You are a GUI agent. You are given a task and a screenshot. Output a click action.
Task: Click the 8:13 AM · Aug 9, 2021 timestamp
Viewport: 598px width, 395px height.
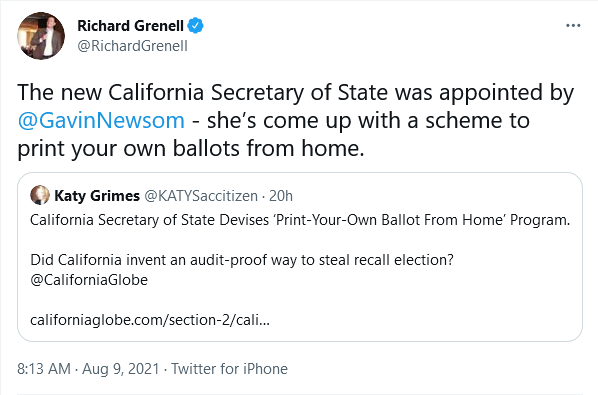[88, 369]
